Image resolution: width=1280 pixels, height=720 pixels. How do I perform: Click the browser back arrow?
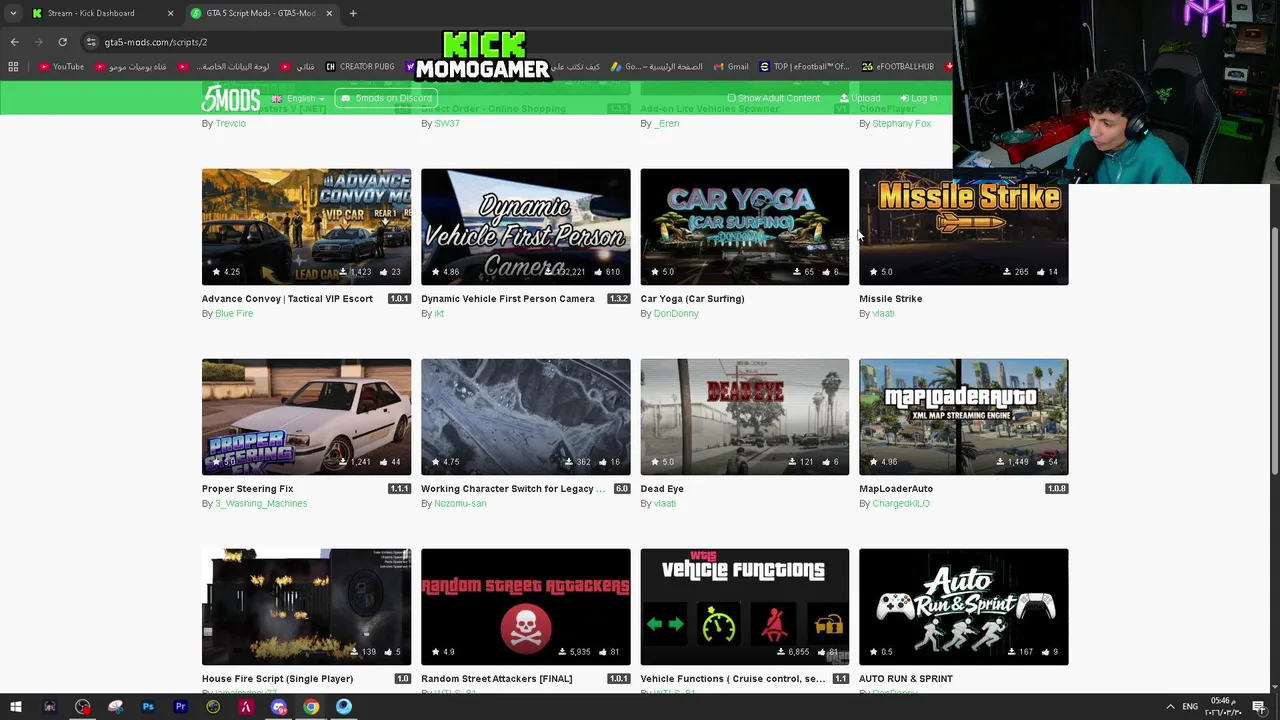pos(14,42)
